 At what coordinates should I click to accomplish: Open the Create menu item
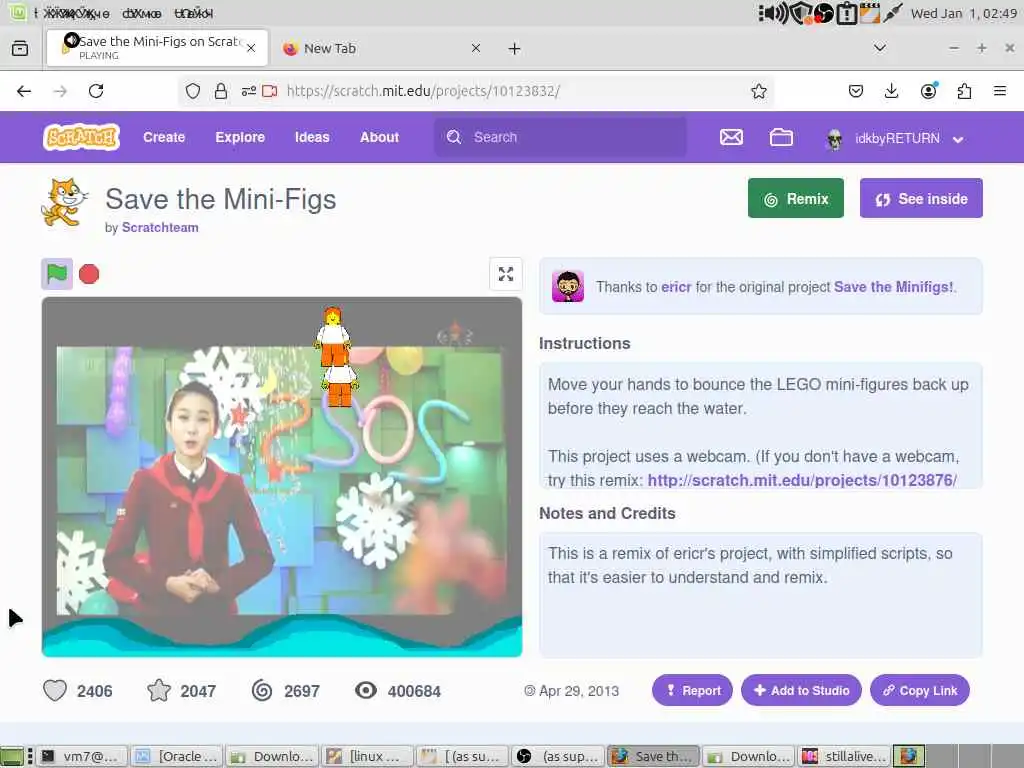164,137
